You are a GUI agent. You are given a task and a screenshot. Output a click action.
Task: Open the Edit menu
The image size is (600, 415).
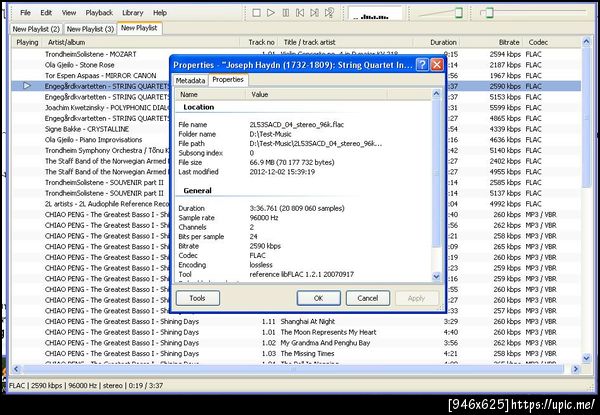46,13
